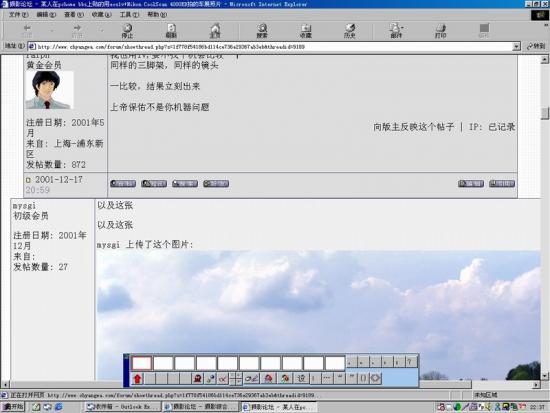Click the 邮件 mail toolbar icon
The image size is (550, 413).
coord(396,31)
